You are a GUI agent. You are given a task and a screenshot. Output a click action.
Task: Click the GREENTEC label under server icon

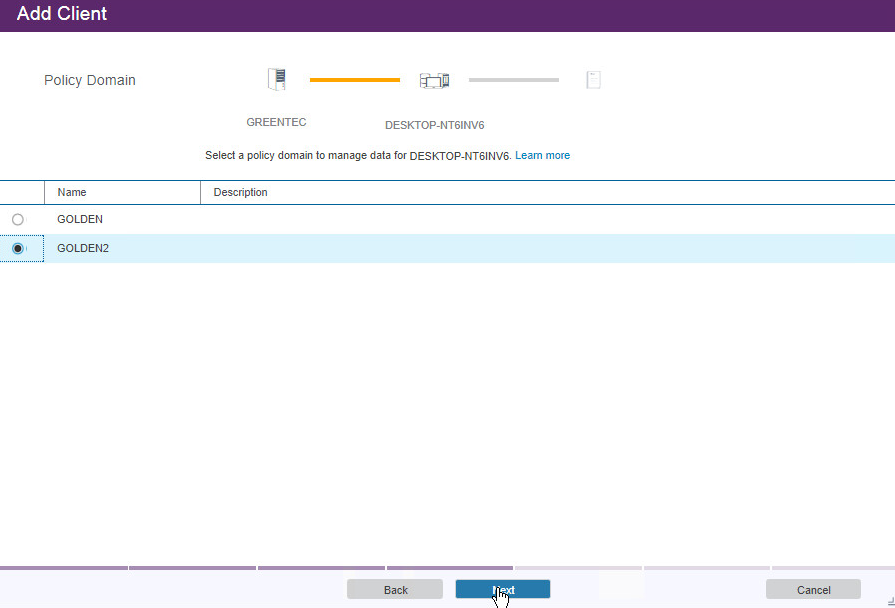pyautogui.click(x=276, y=122)
